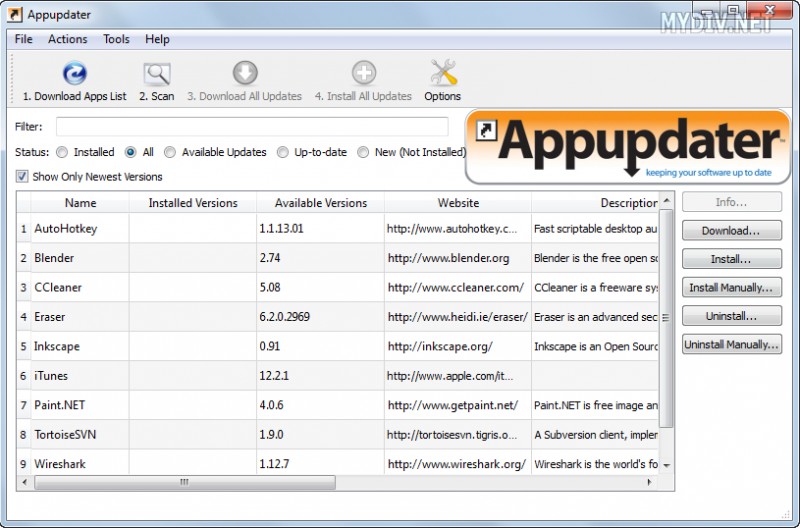The height and width of the screenshot is (528, 800).
Task: Select the New (Not Installed) radio button
Action: [x=363, y=152]
